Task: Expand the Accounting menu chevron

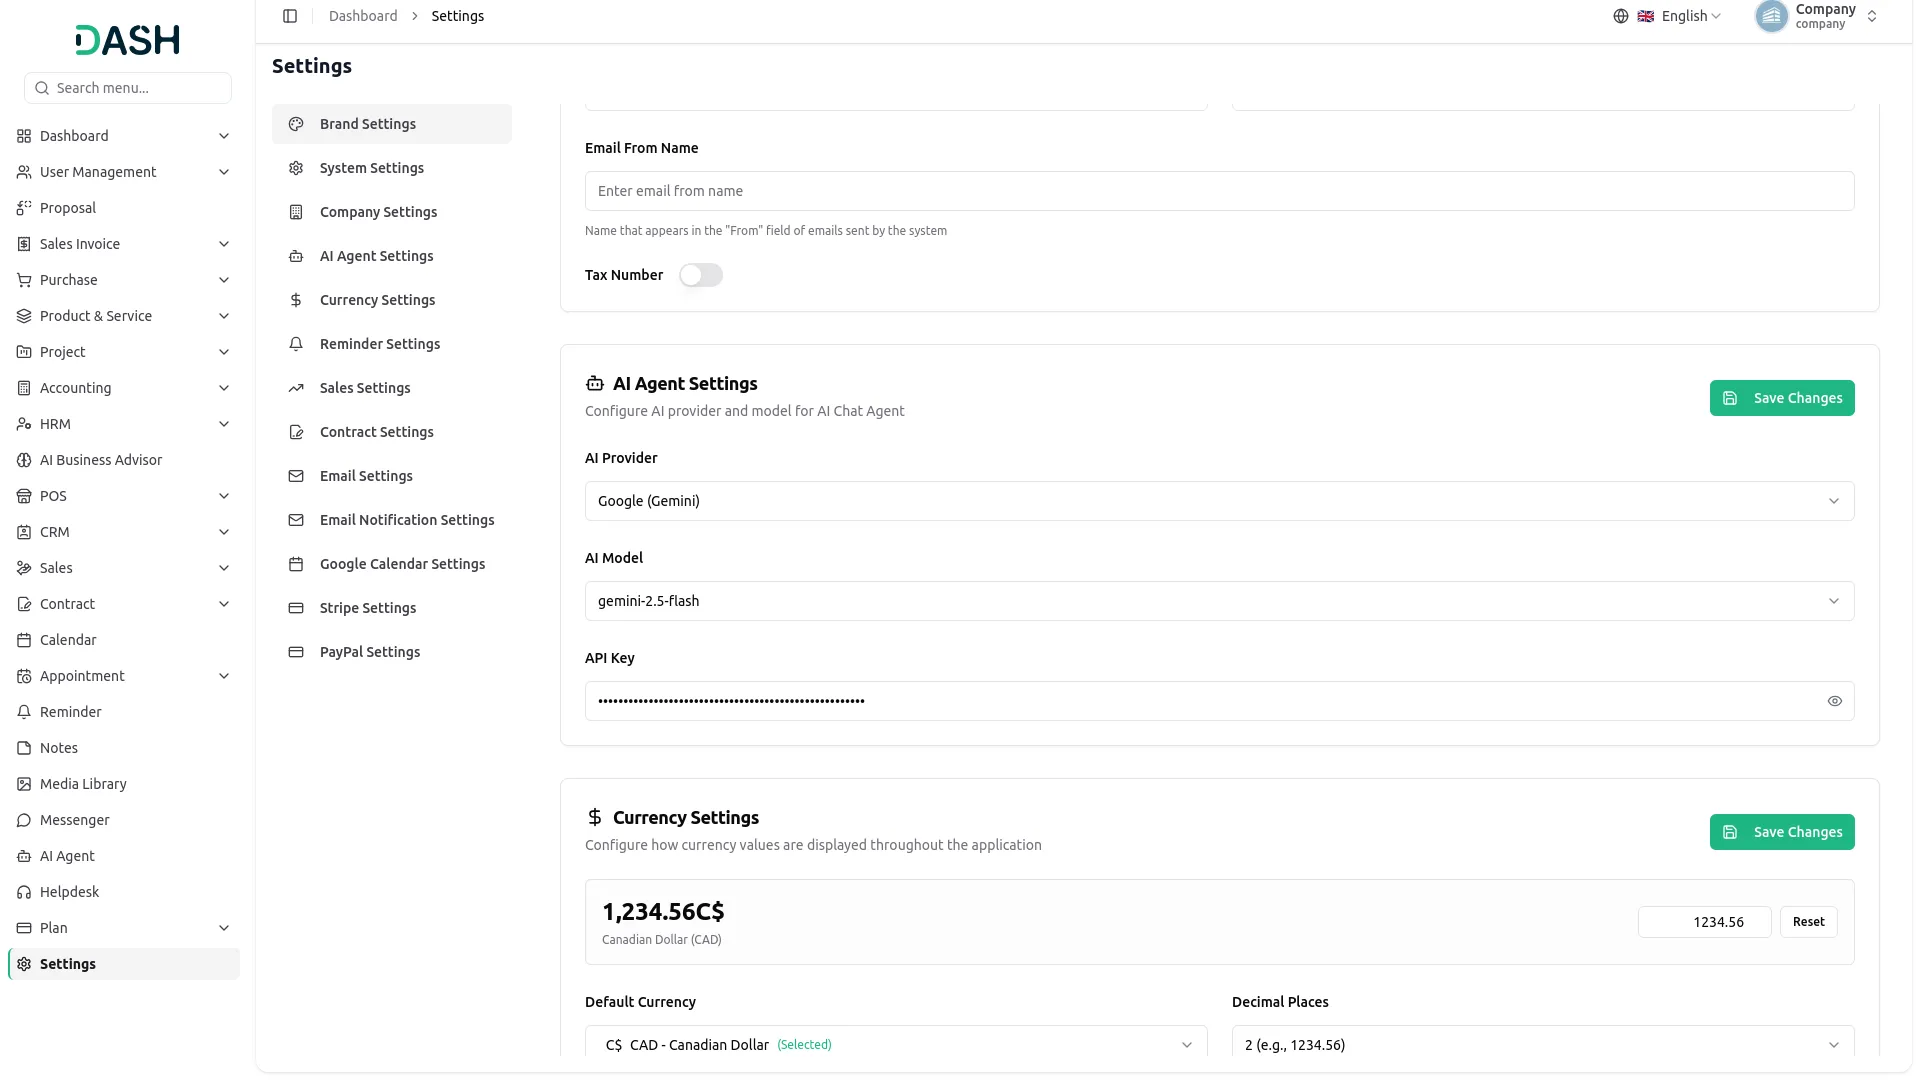Action: pos(224,388)
